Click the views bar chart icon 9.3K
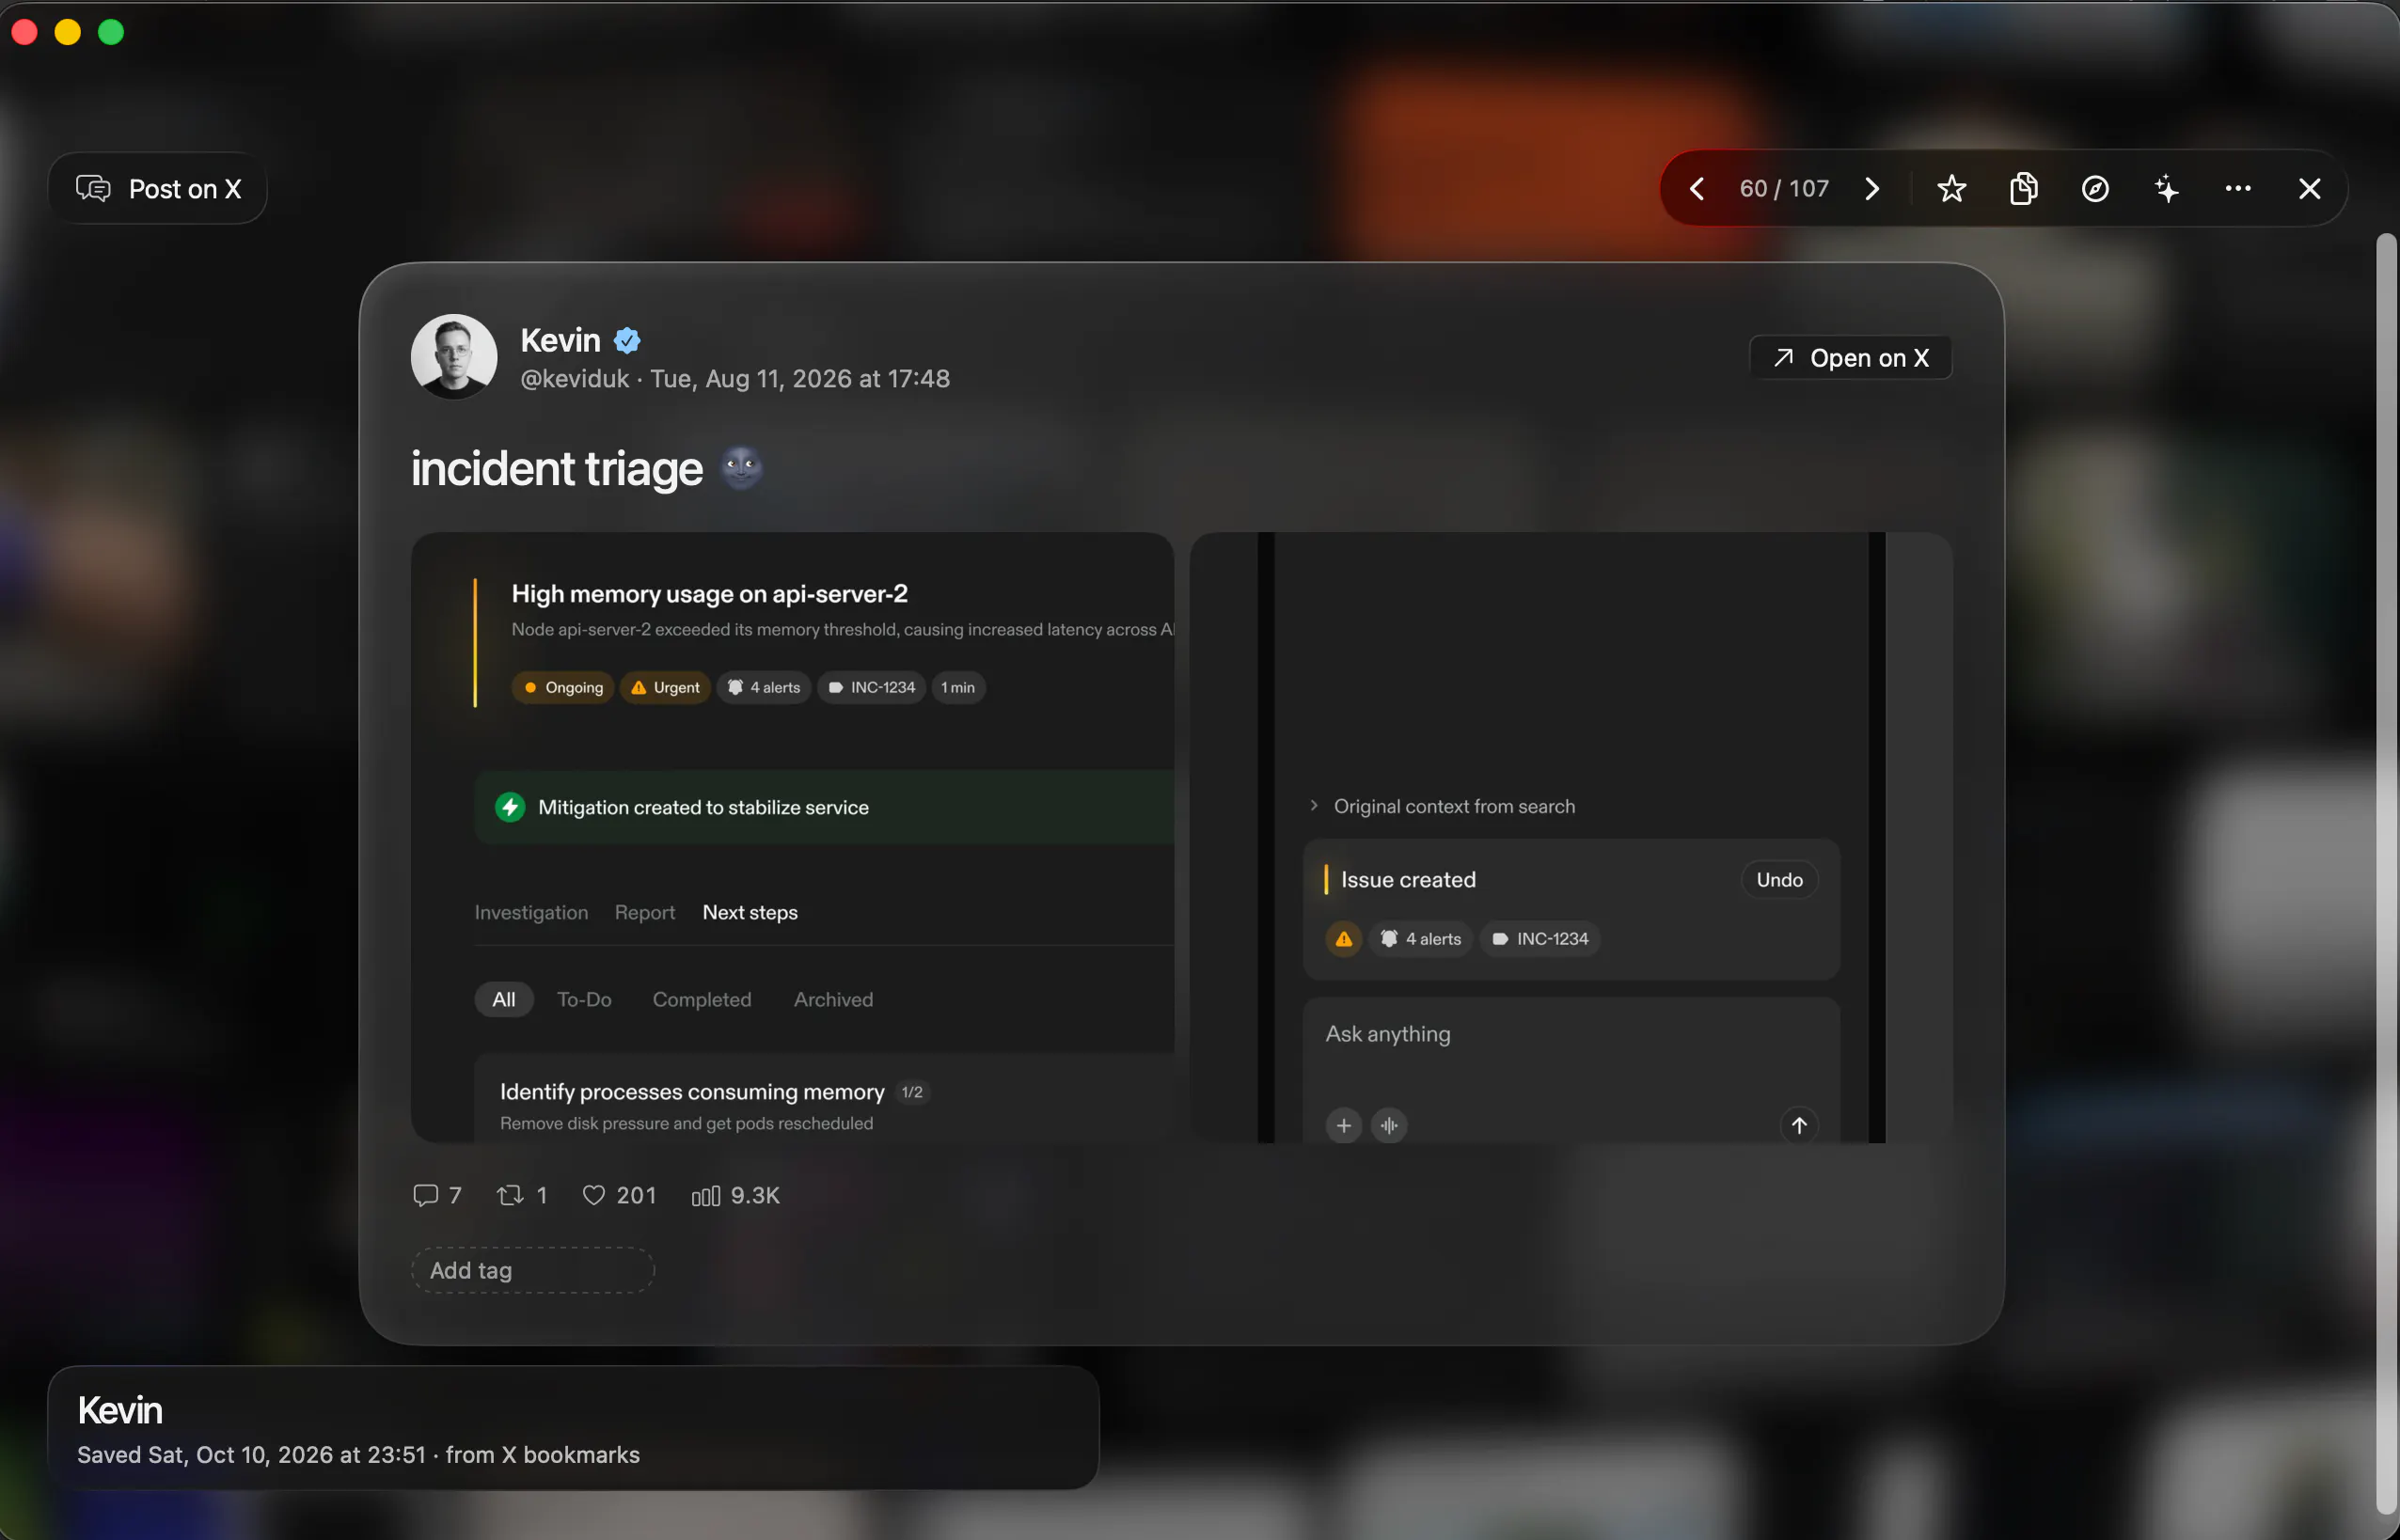The image size is (2400, 1540). (705, 1196)
